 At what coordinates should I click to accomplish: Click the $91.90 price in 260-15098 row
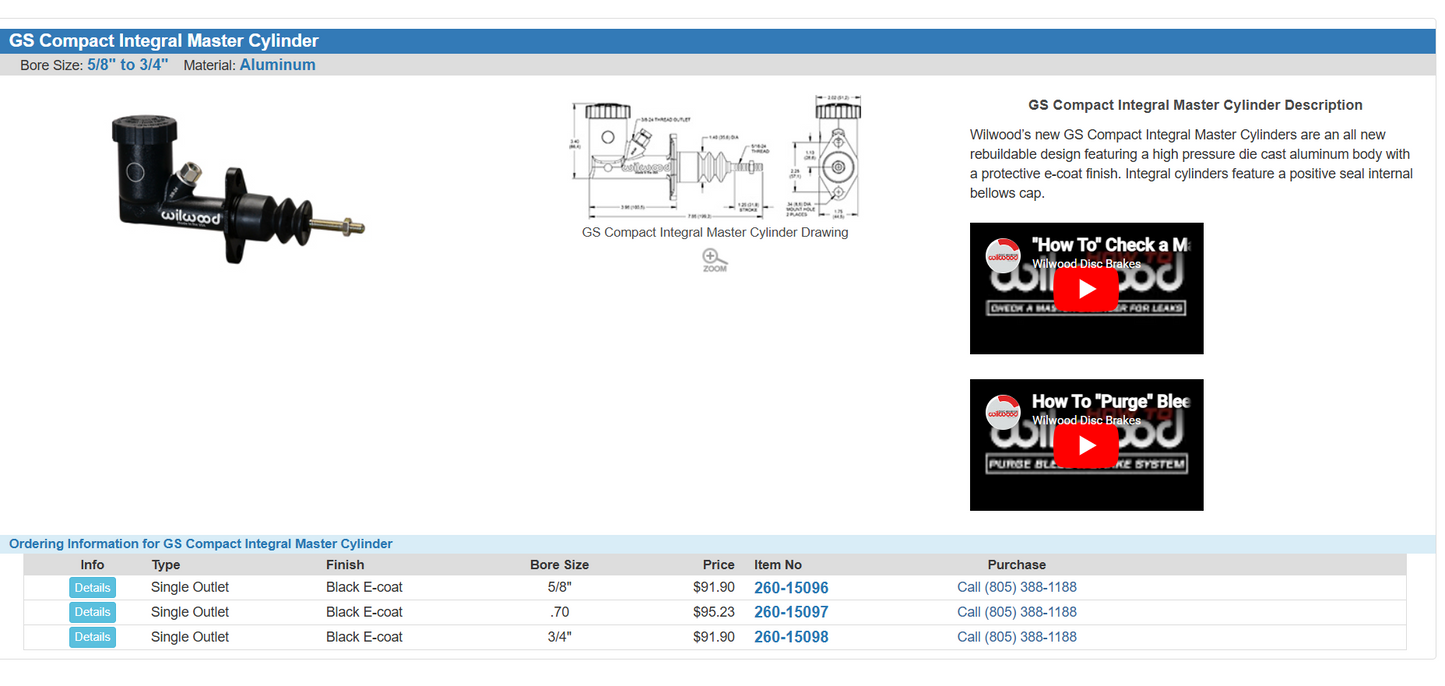point(714,637)
